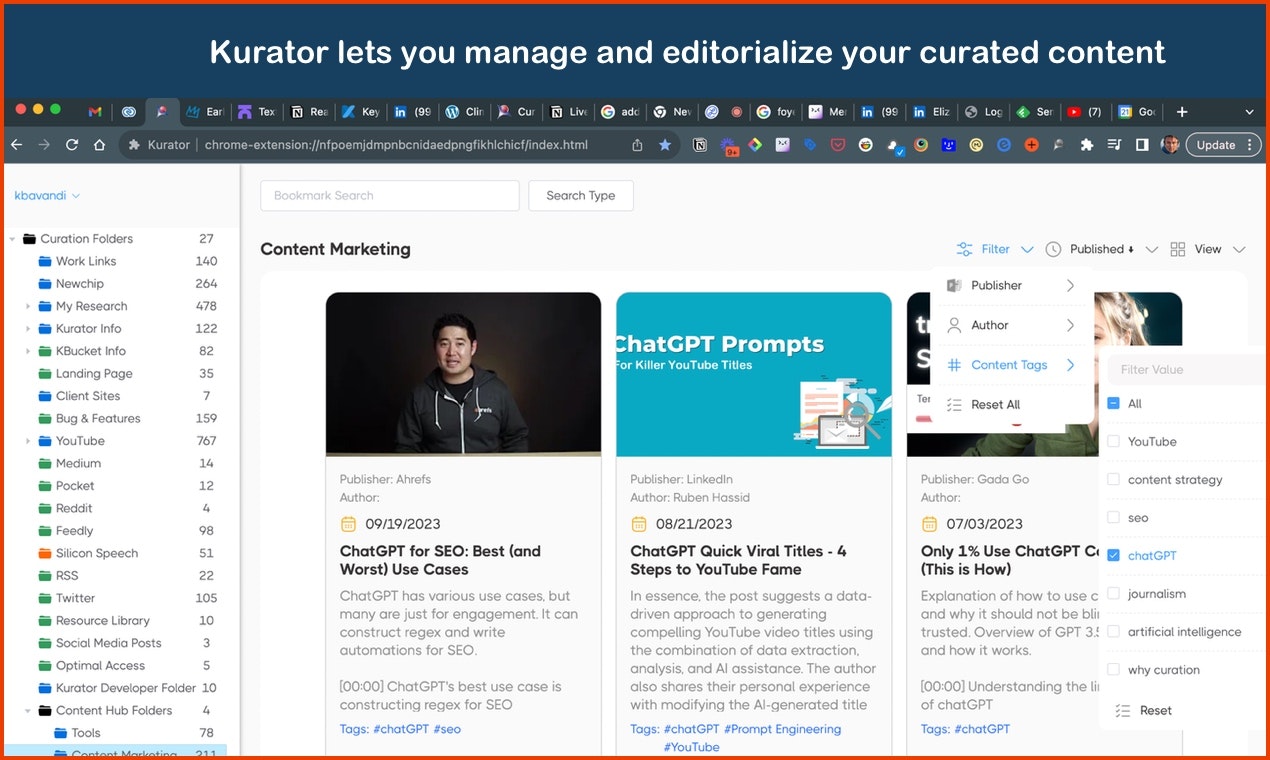Screen dimensions: 1270x760
Task: Click the calendar icon next to 09/19/2023
Action: coord(348,524)
